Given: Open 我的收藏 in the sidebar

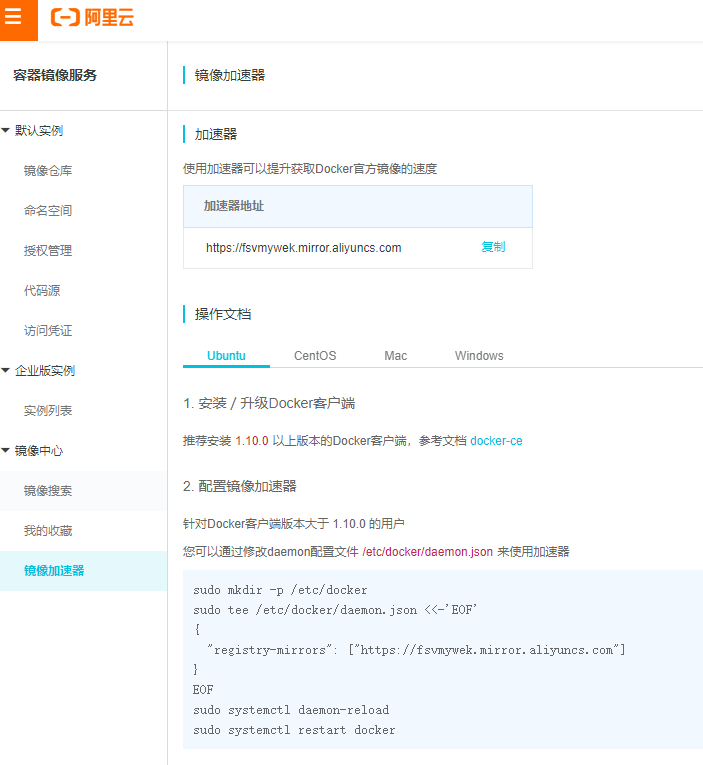Looking at the screenshot, I should point(48,531).
